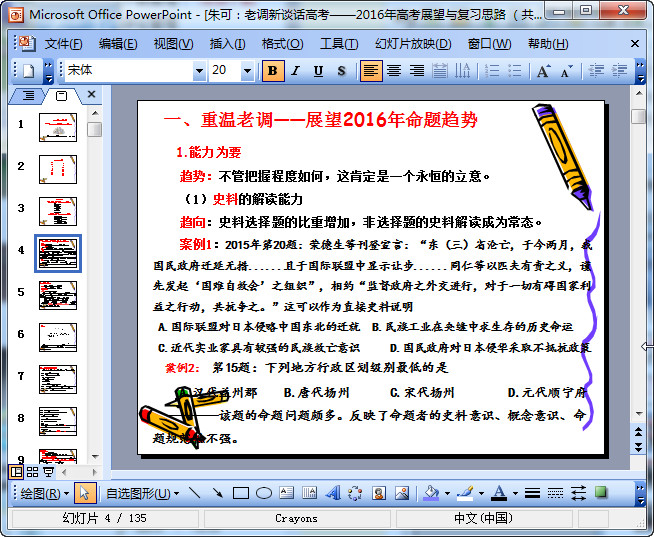Viewport: 654px width, 537px height.
Task: Toggle numbered list
Action: coord(492,71)
